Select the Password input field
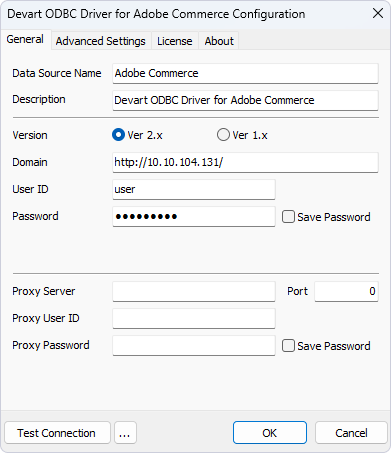This screenshot has width=391, height=453. coord(194,216)
